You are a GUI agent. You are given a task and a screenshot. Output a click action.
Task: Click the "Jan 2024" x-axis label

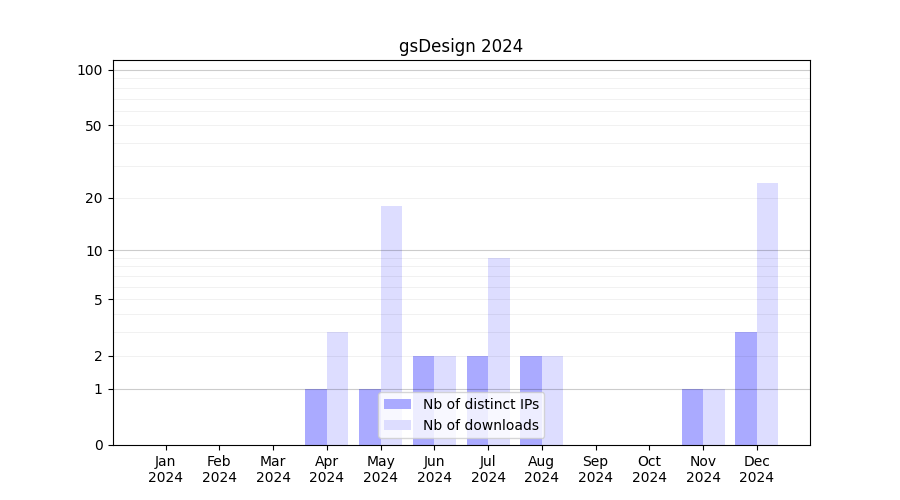coord(166,469)
